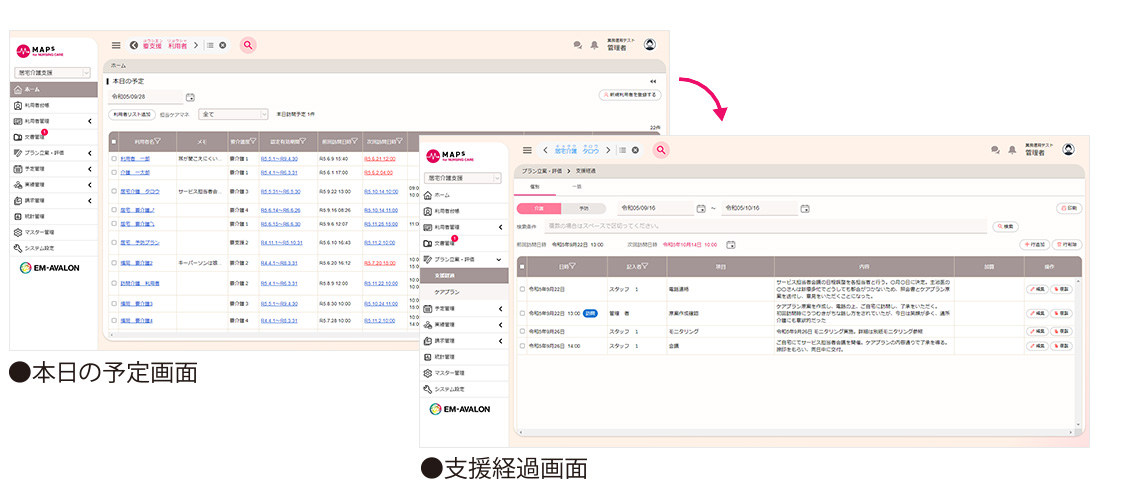
Task: Click 印刷 button in 支援経過 window
Action: click(x=1070, y=209)
